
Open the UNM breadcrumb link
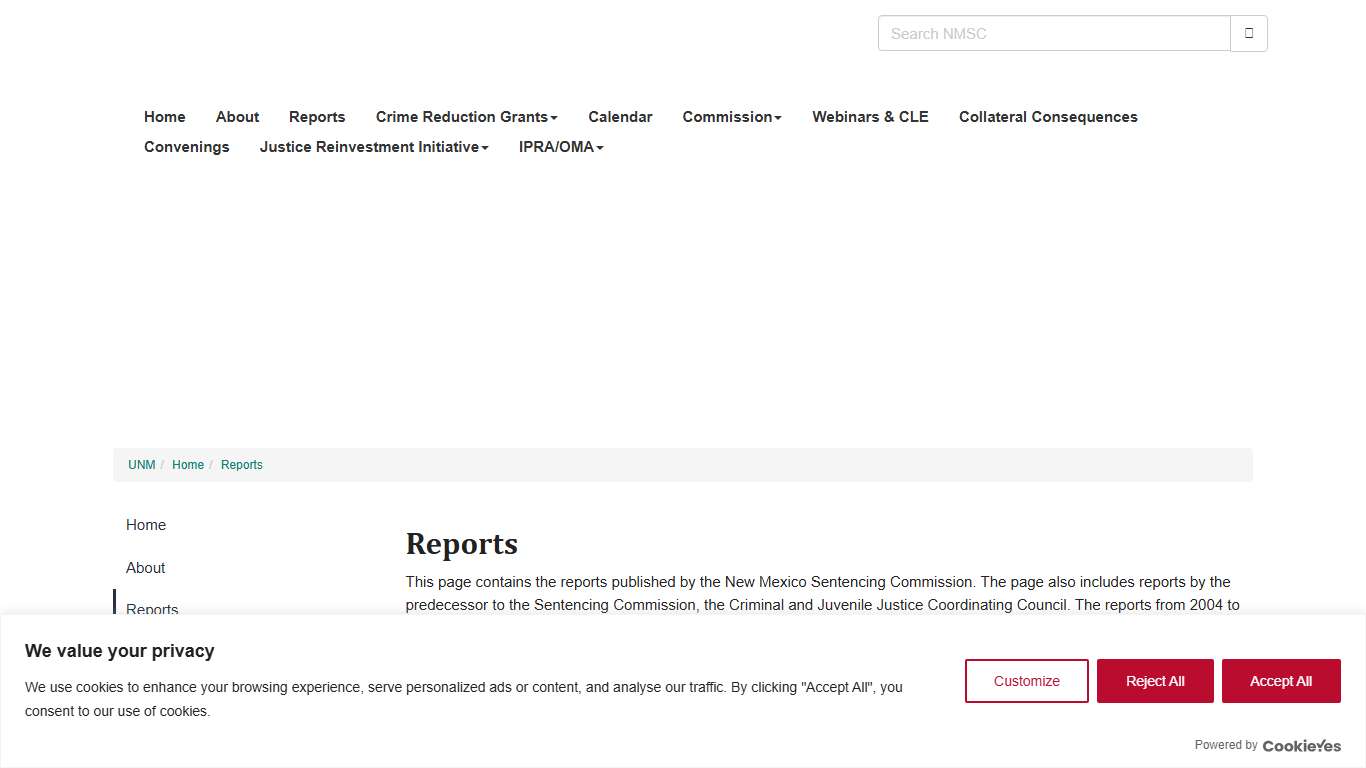pyautogui.click(x=141, y=464)
